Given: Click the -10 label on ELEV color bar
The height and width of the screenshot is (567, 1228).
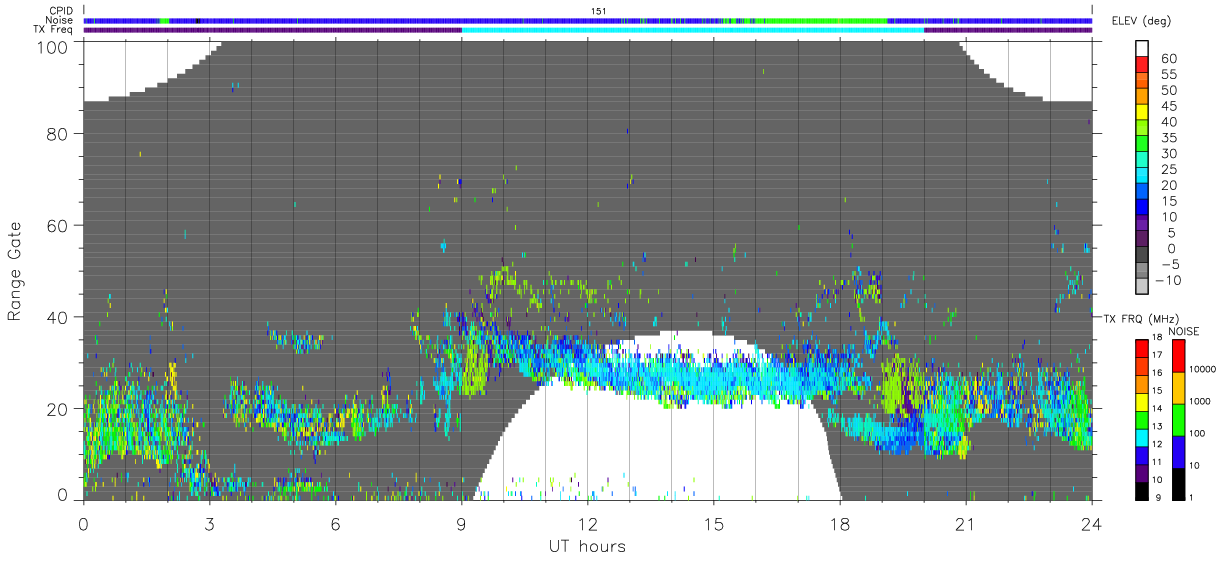Looking at the screenshot, I should click(1166, 280).
